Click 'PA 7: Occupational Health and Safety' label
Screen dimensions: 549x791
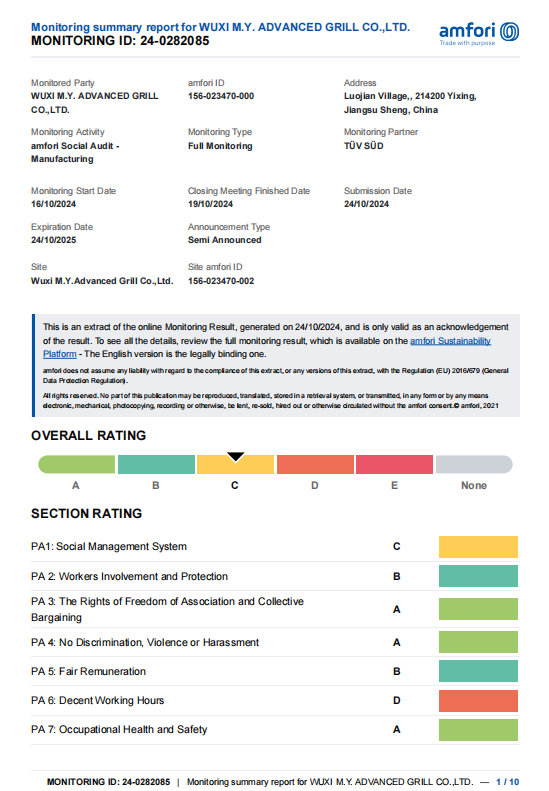click(x=119, y=729)
